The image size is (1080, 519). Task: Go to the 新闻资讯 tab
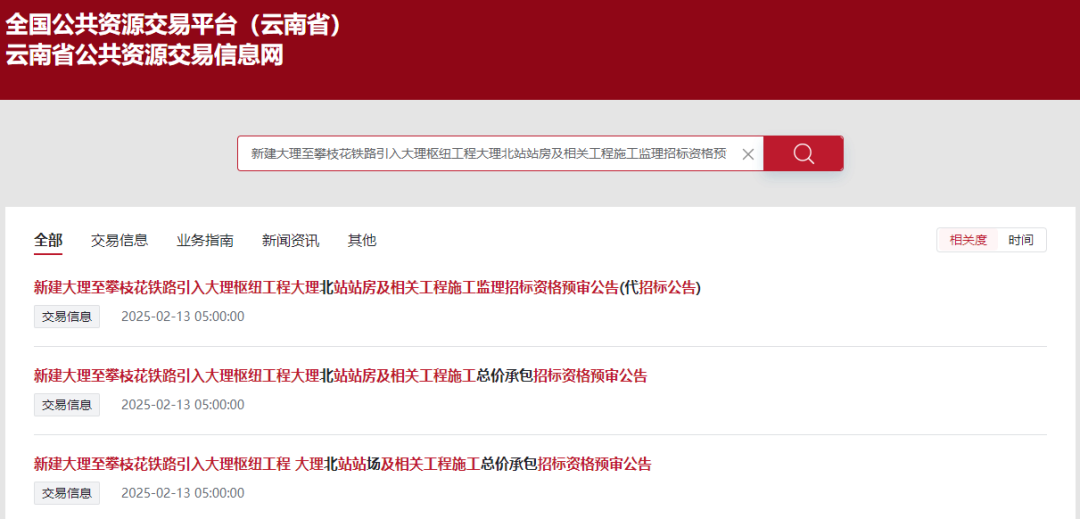coord(290,240)
